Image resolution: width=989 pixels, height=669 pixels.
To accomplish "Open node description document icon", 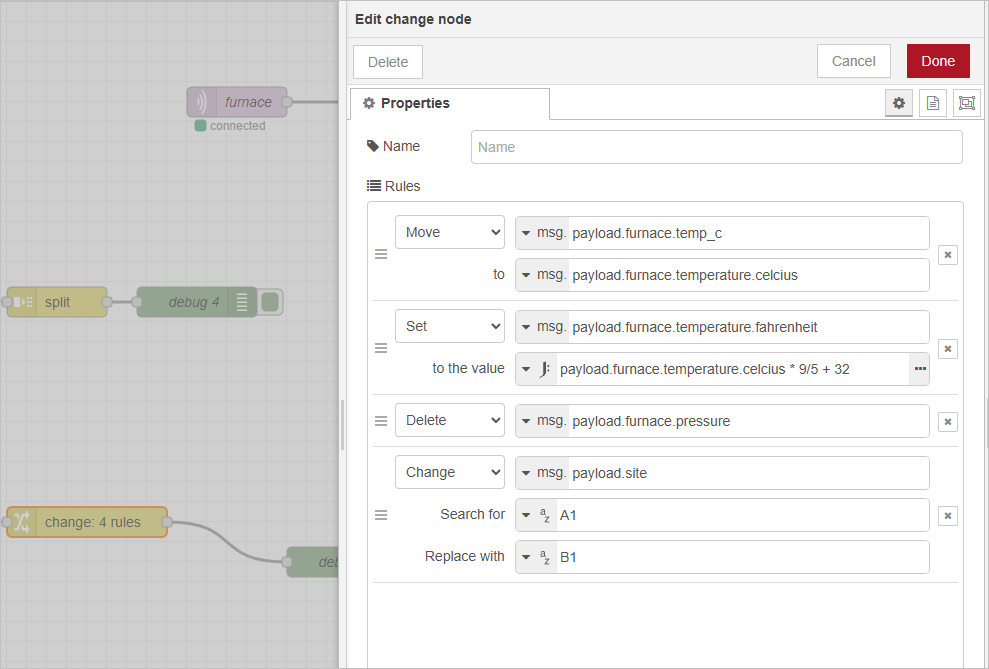I will coord(932,103).
